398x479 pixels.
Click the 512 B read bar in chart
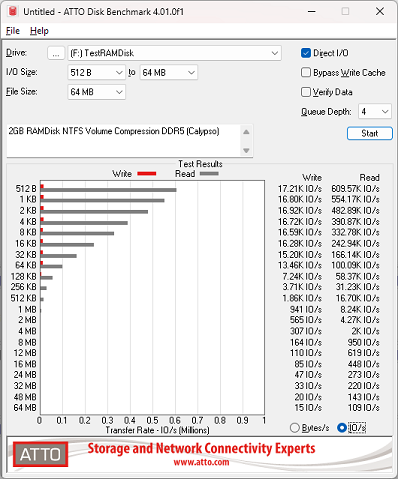click(x=108, y=190)
